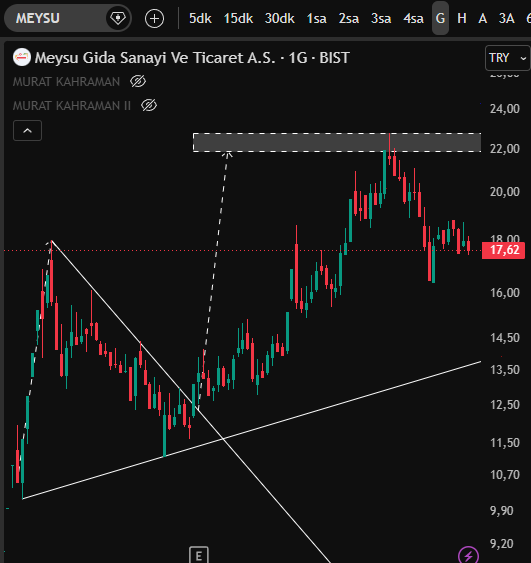This screenshot has height=563, width=531.
Task: Click the 12,50 price axis label
Action: (504, 405)
